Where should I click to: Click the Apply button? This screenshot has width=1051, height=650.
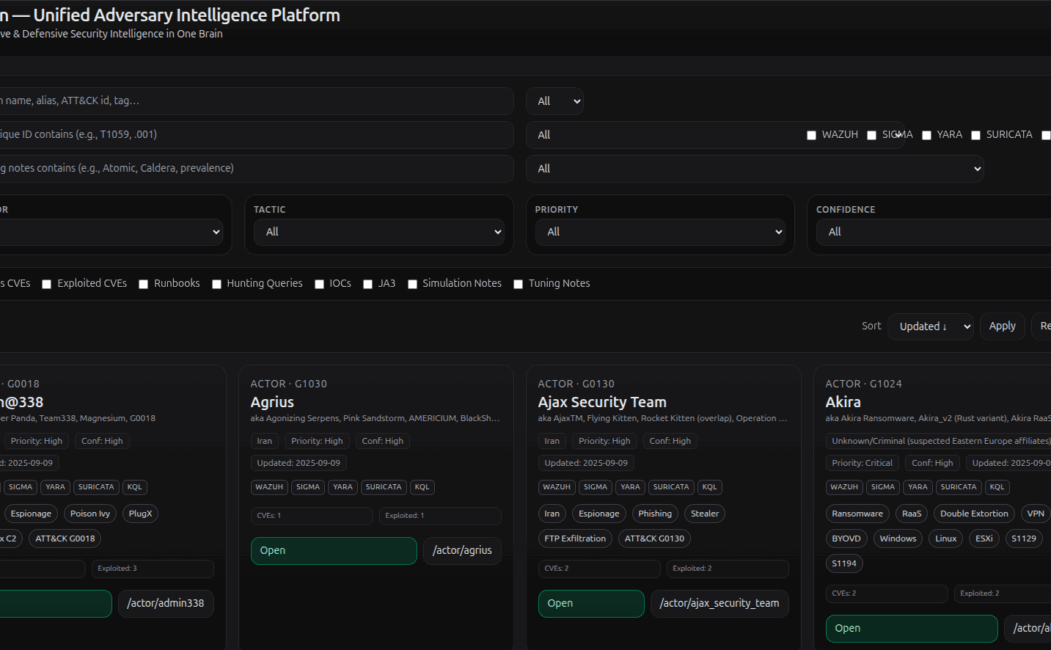(1002, 326)
